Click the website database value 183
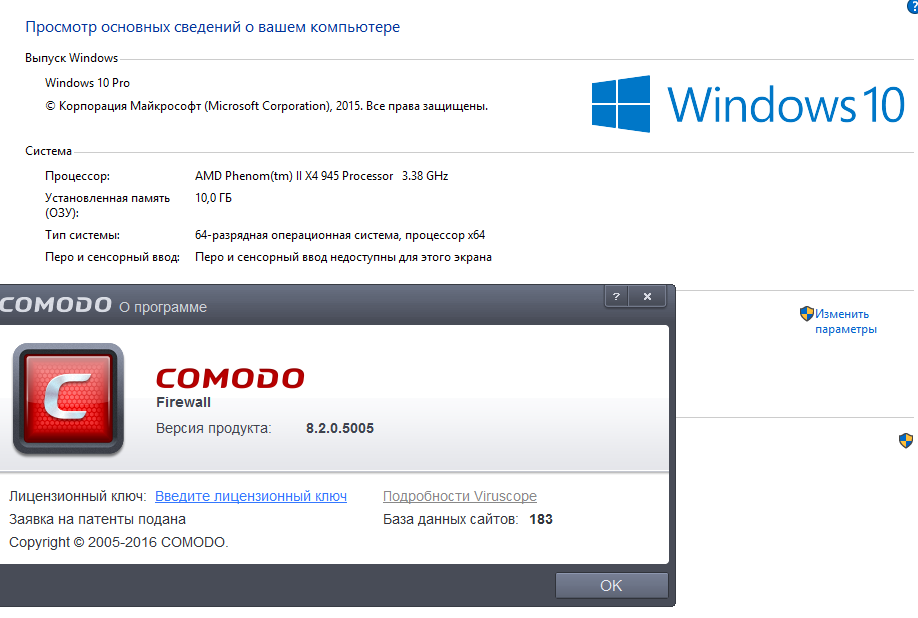Viewport: 918px width, 618px height. coord(541,520)
